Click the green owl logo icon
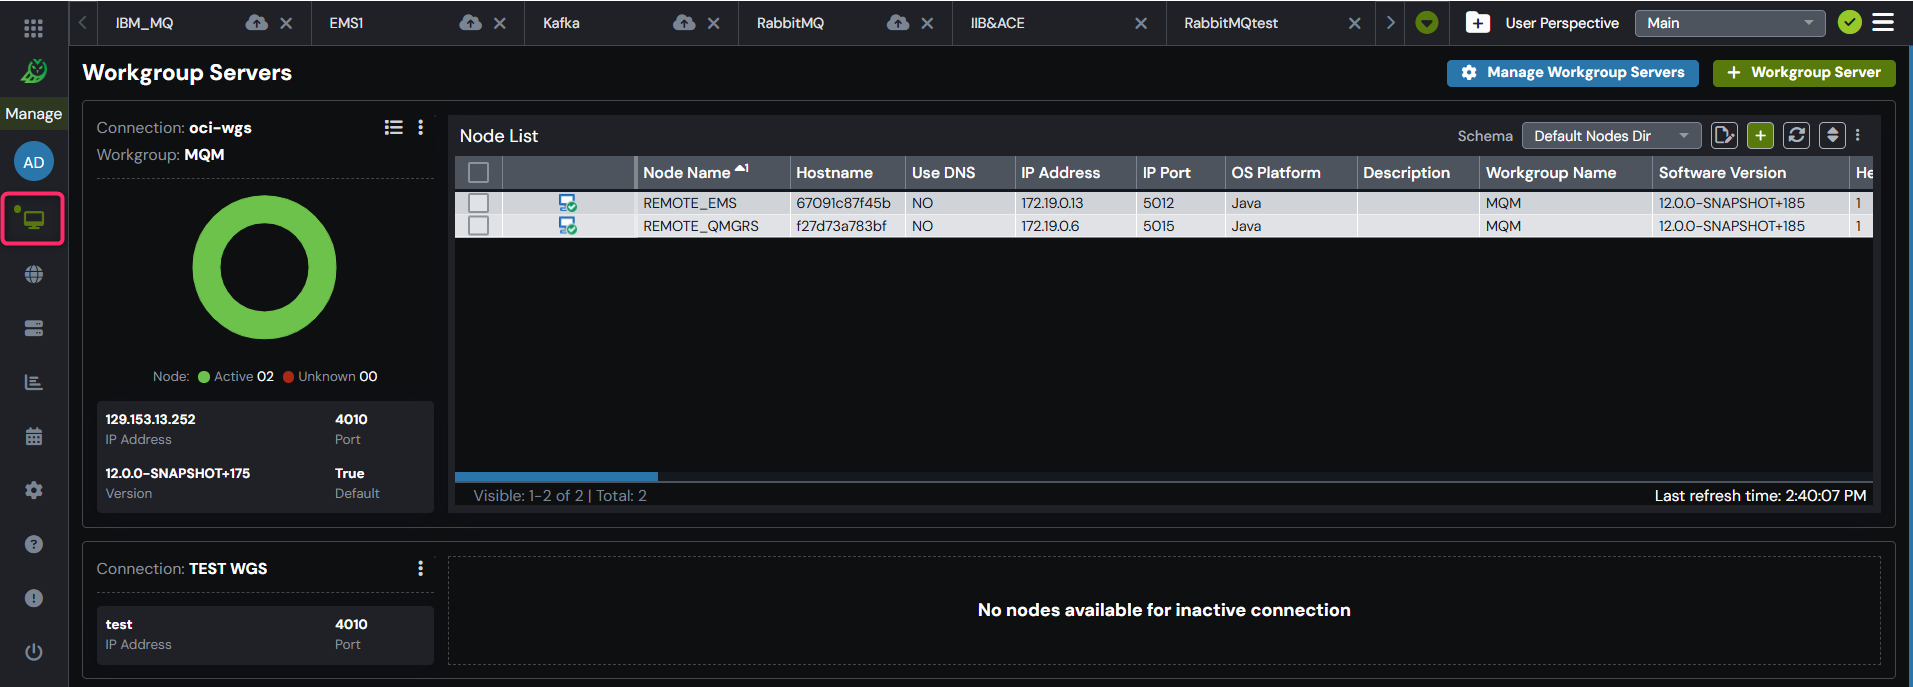Viewport: 1913px width, 687px height. [34, 70]
